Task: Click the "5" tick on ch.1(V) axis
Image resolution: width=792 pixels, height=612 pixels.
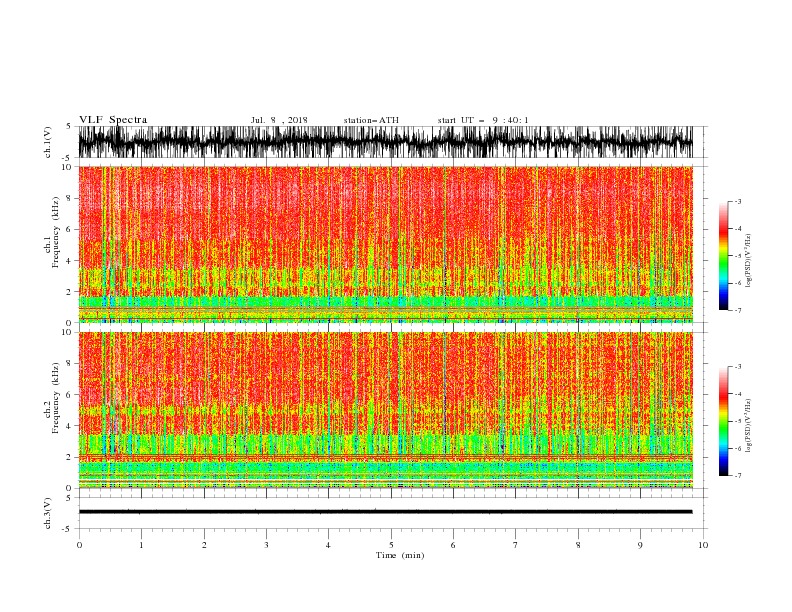Action: 69,126
